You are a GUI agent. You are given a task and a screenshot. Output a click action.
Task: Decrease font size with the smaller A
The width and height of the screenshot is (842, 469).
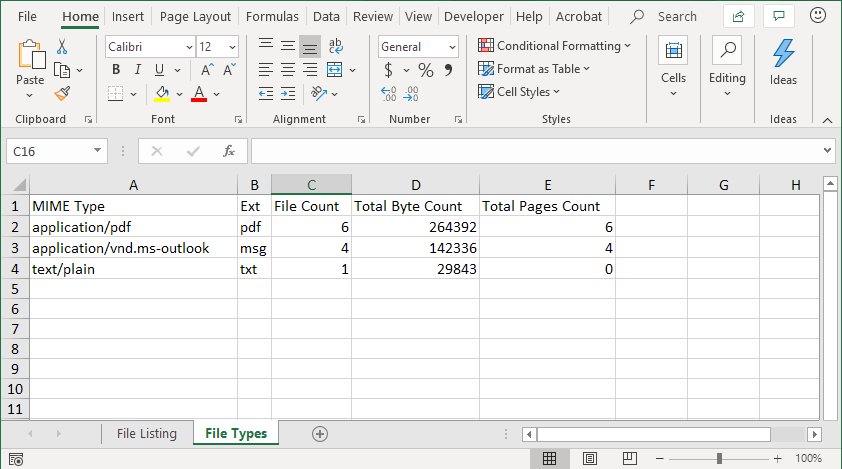pyautogui.click(x=229, y=70)
